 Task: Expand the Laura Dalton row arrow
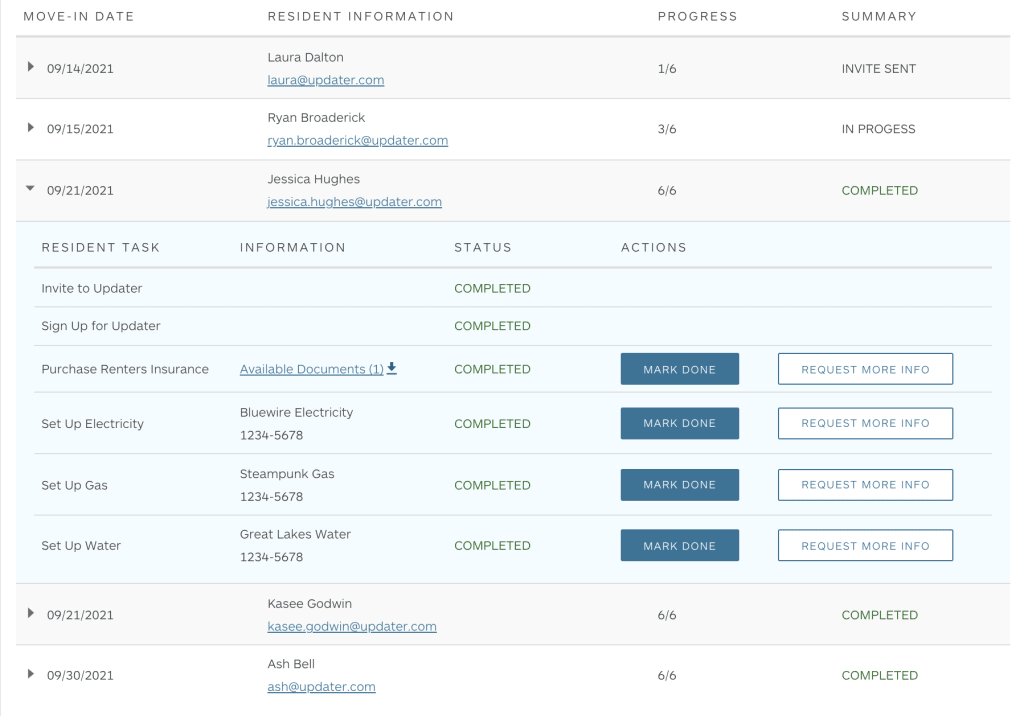pyautogui.click(x=30, y=67)
